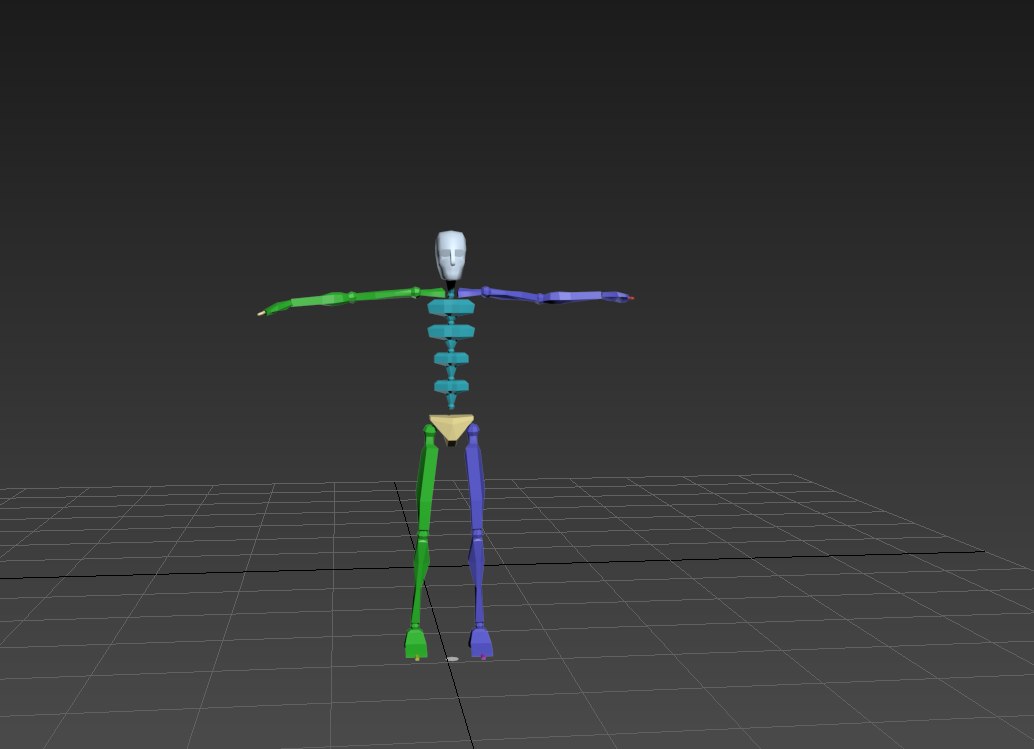Select the blue forearm bone
This screenshot has width=1034, height=749.
click(572, 297)
